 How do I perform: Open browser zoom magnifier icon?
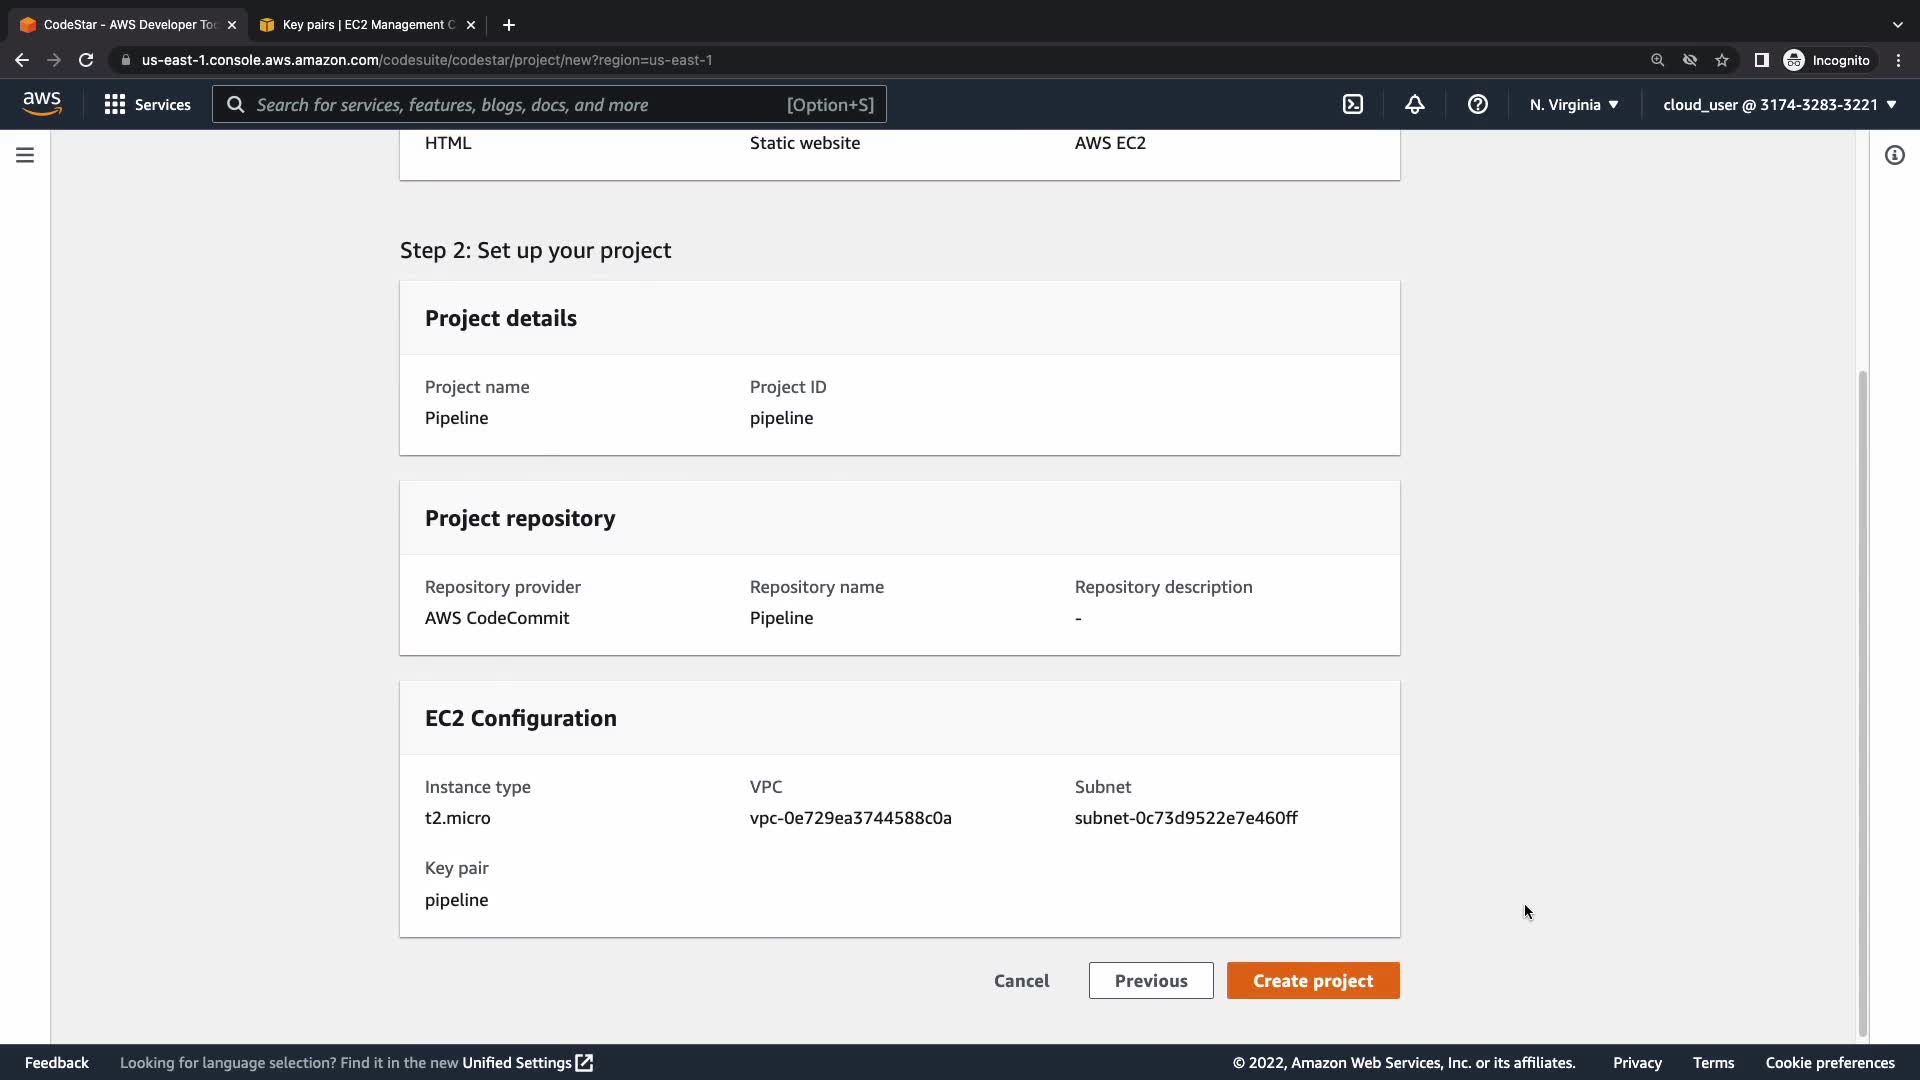coord(1657,60)
